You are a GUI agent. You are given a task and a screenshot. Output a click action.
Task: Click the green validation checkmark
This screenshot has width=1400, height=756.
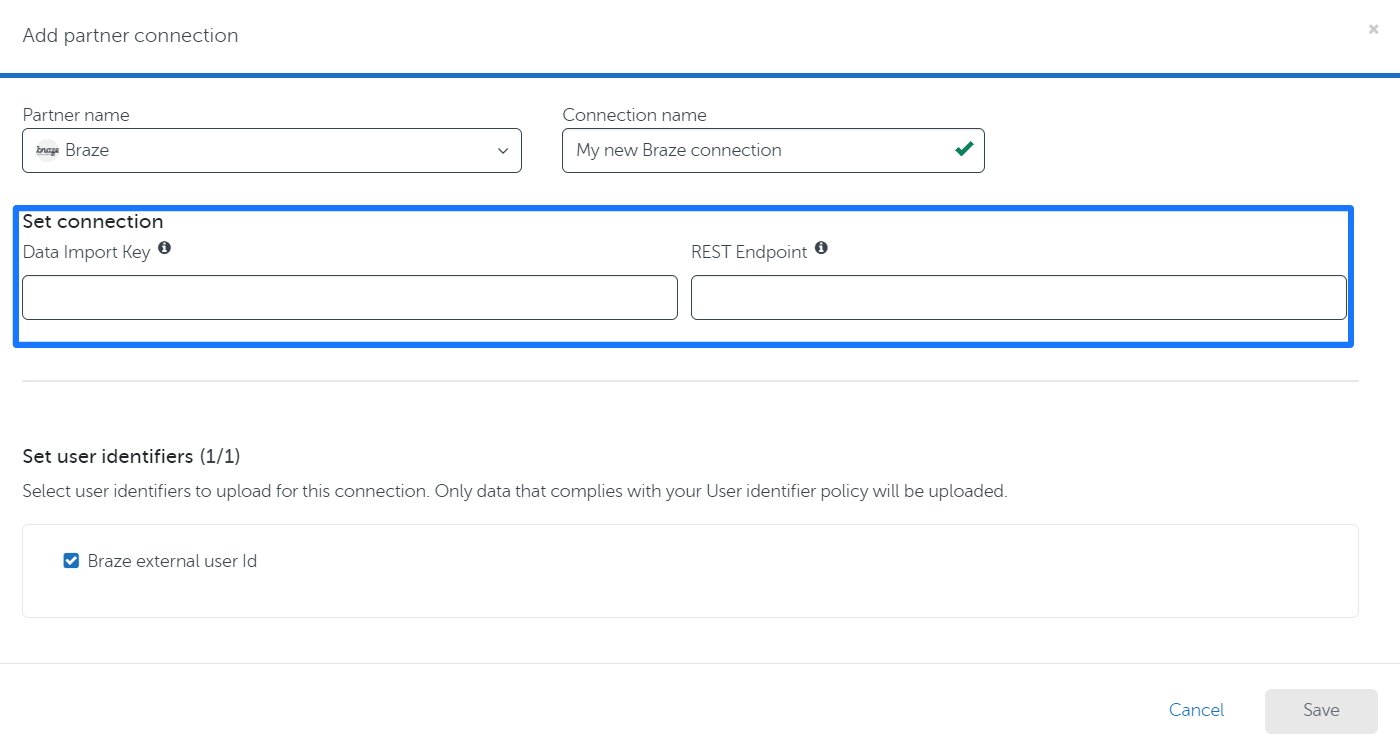(x=963, y=150)
